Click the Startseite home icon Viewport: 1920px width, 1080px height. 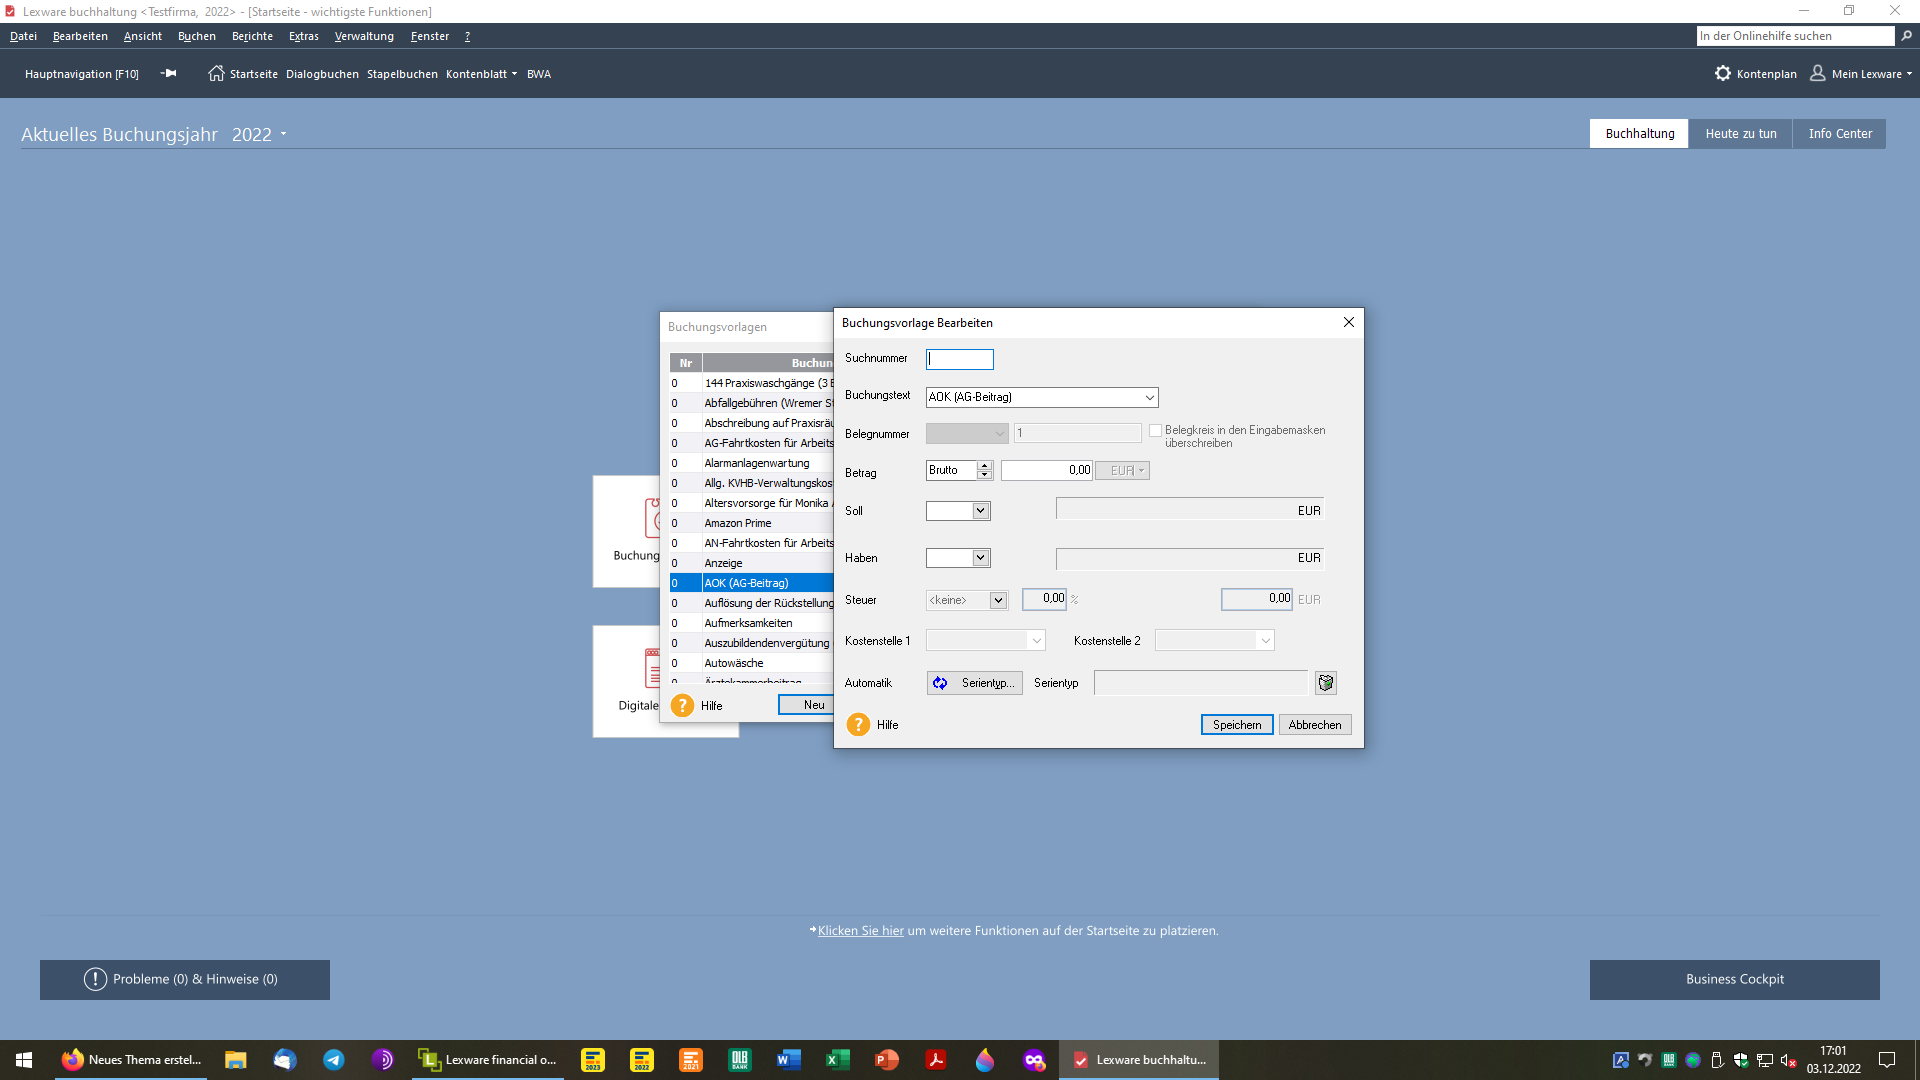pyautogui.click(x=216, y=73)
